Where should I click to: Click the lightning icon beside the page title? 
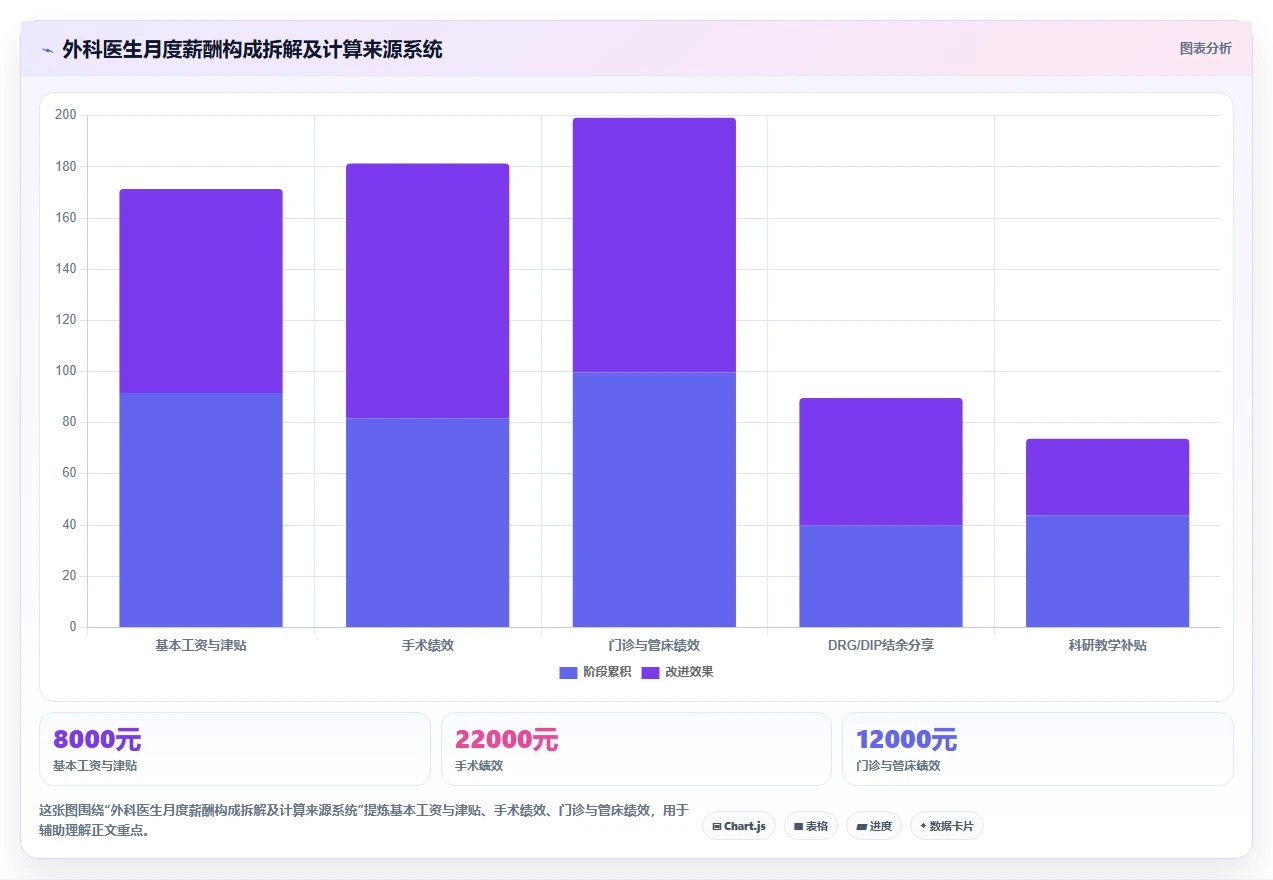tap(47, 49)
